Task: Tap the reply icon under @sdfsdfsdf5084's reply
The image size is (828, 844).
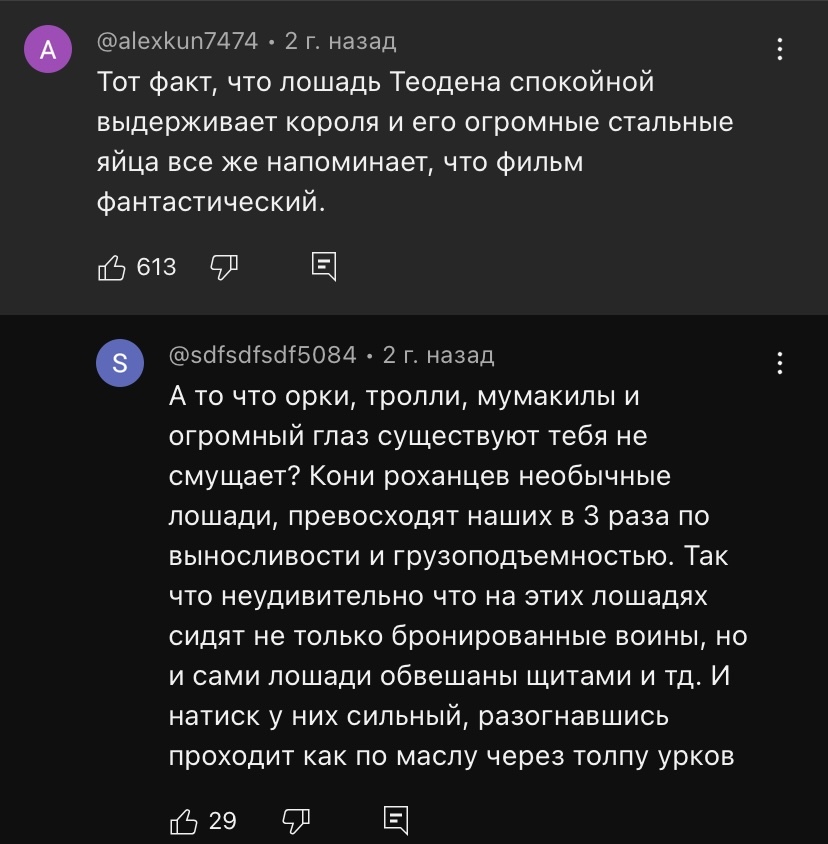Action: 397,821
